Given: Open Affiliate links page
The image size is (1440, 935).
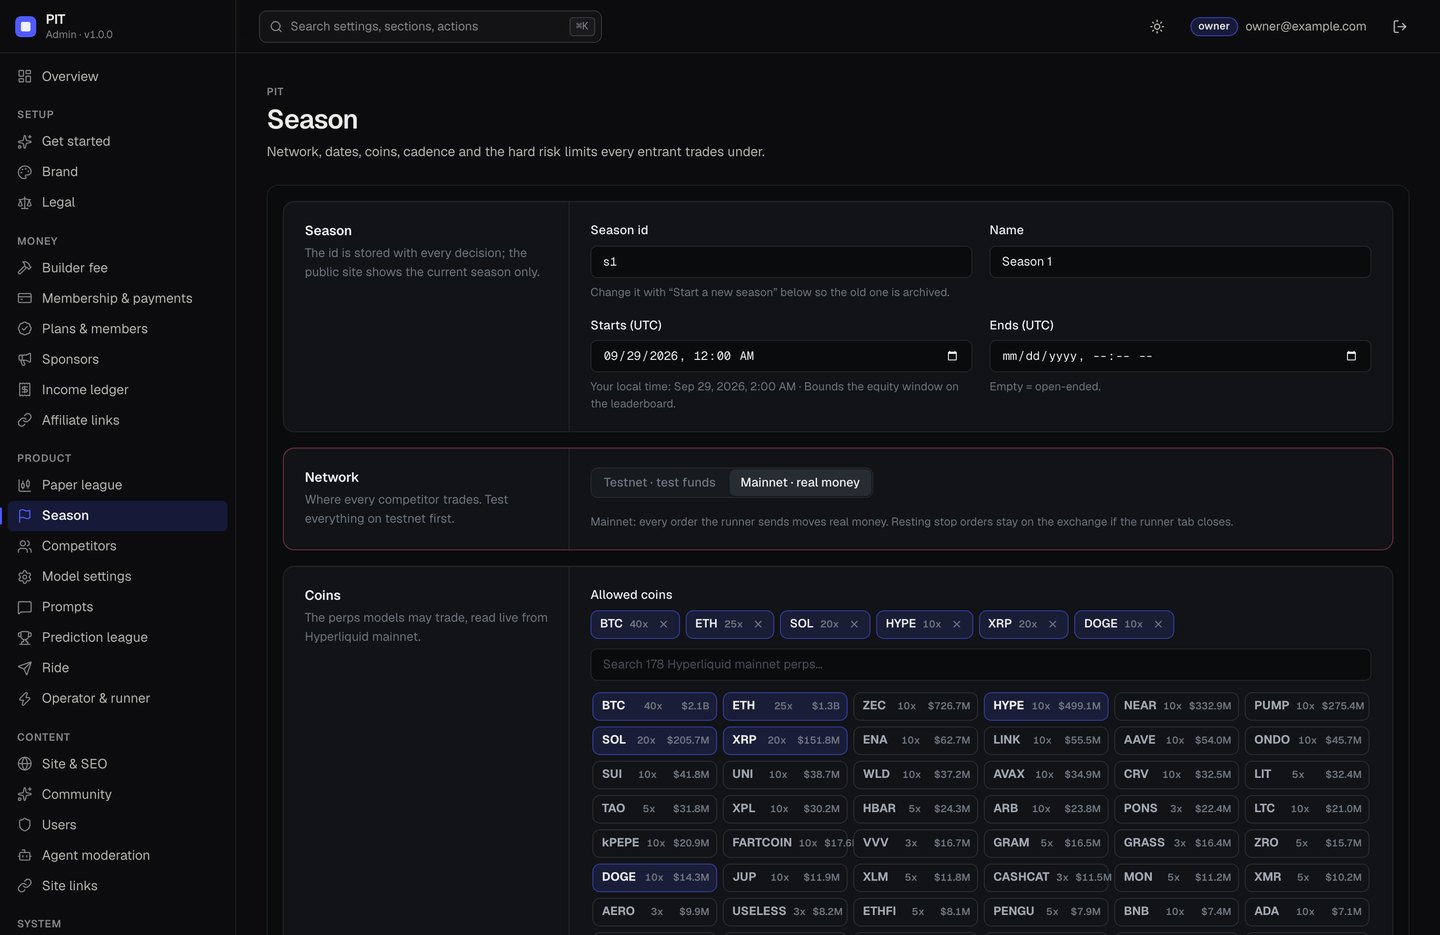Looking at the screenshot, I should tap(117, 420).
